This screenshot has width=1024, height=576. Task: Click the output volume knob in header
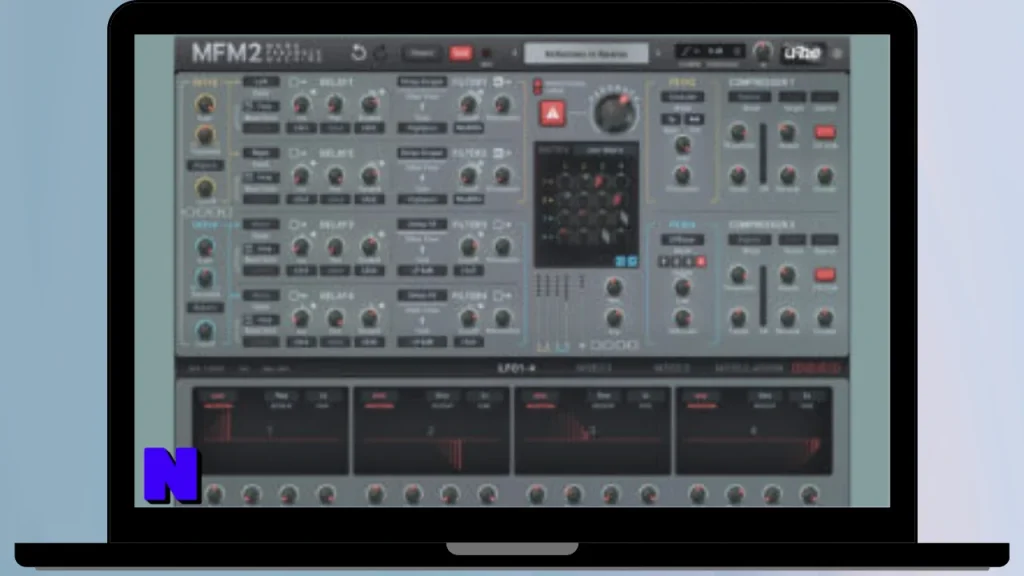click(762, 51)
